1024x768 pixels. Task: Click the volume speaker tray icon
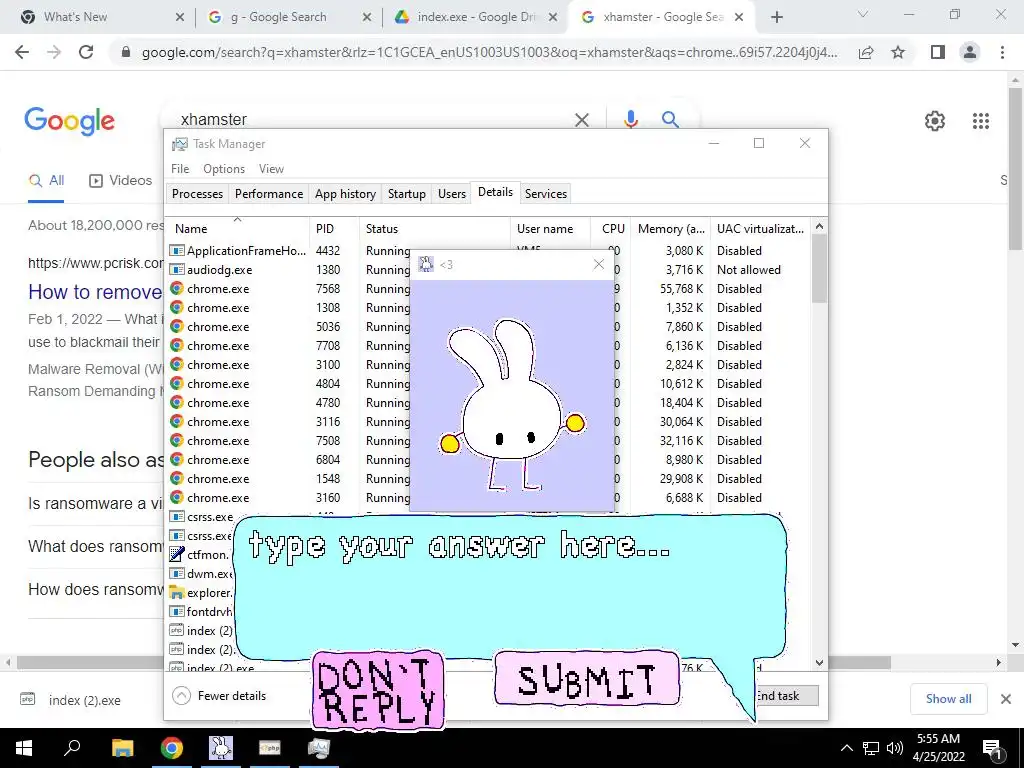coord(895,748)
